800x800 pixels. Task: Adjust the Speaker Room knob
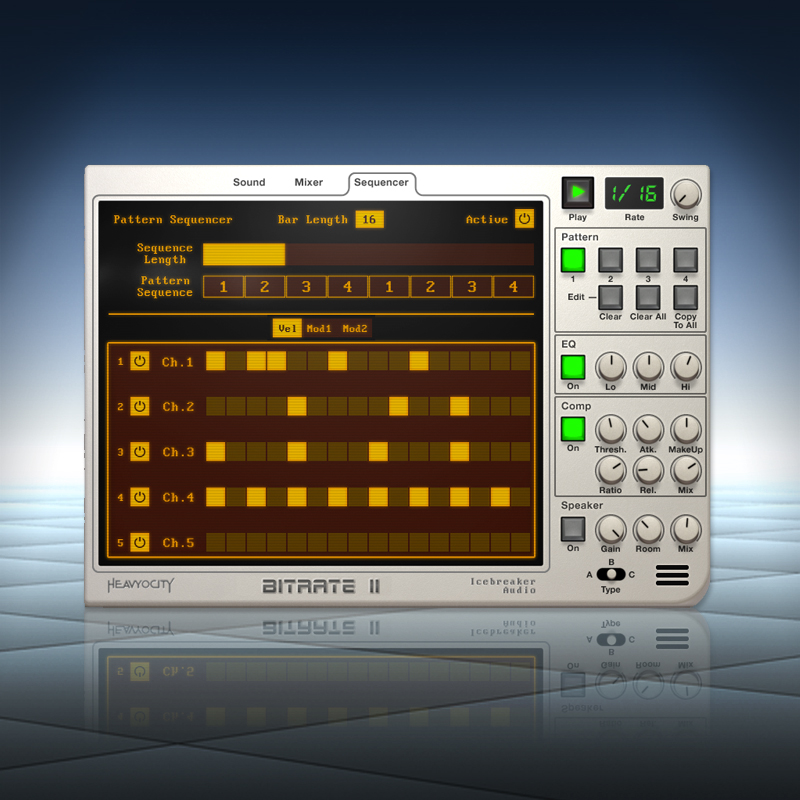648,530
